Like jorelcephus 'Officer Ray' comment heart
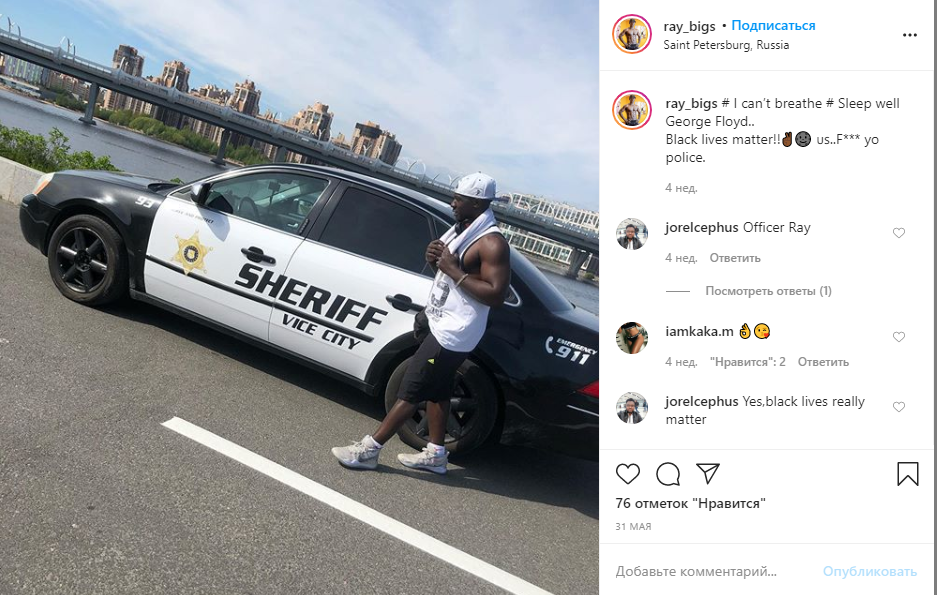 899,233
